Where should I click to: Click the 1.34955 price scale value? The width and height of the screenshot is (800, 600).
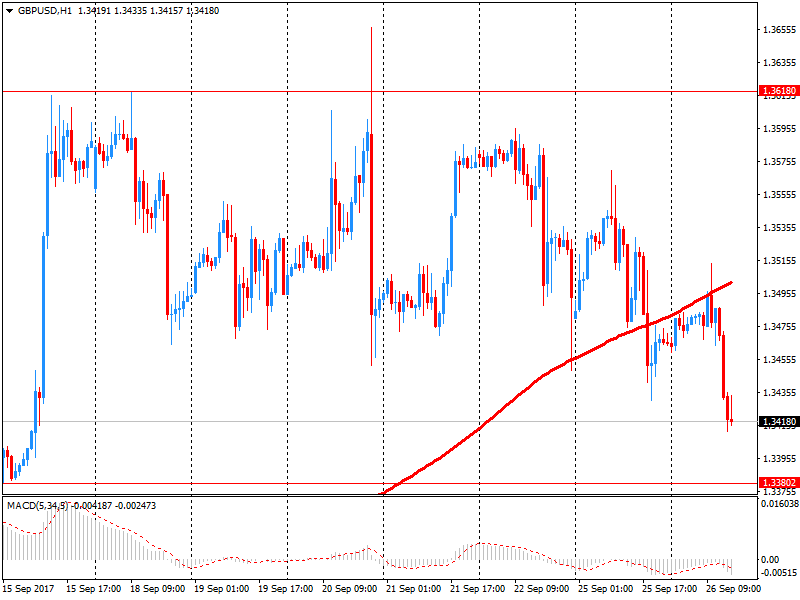coord(779,293)
